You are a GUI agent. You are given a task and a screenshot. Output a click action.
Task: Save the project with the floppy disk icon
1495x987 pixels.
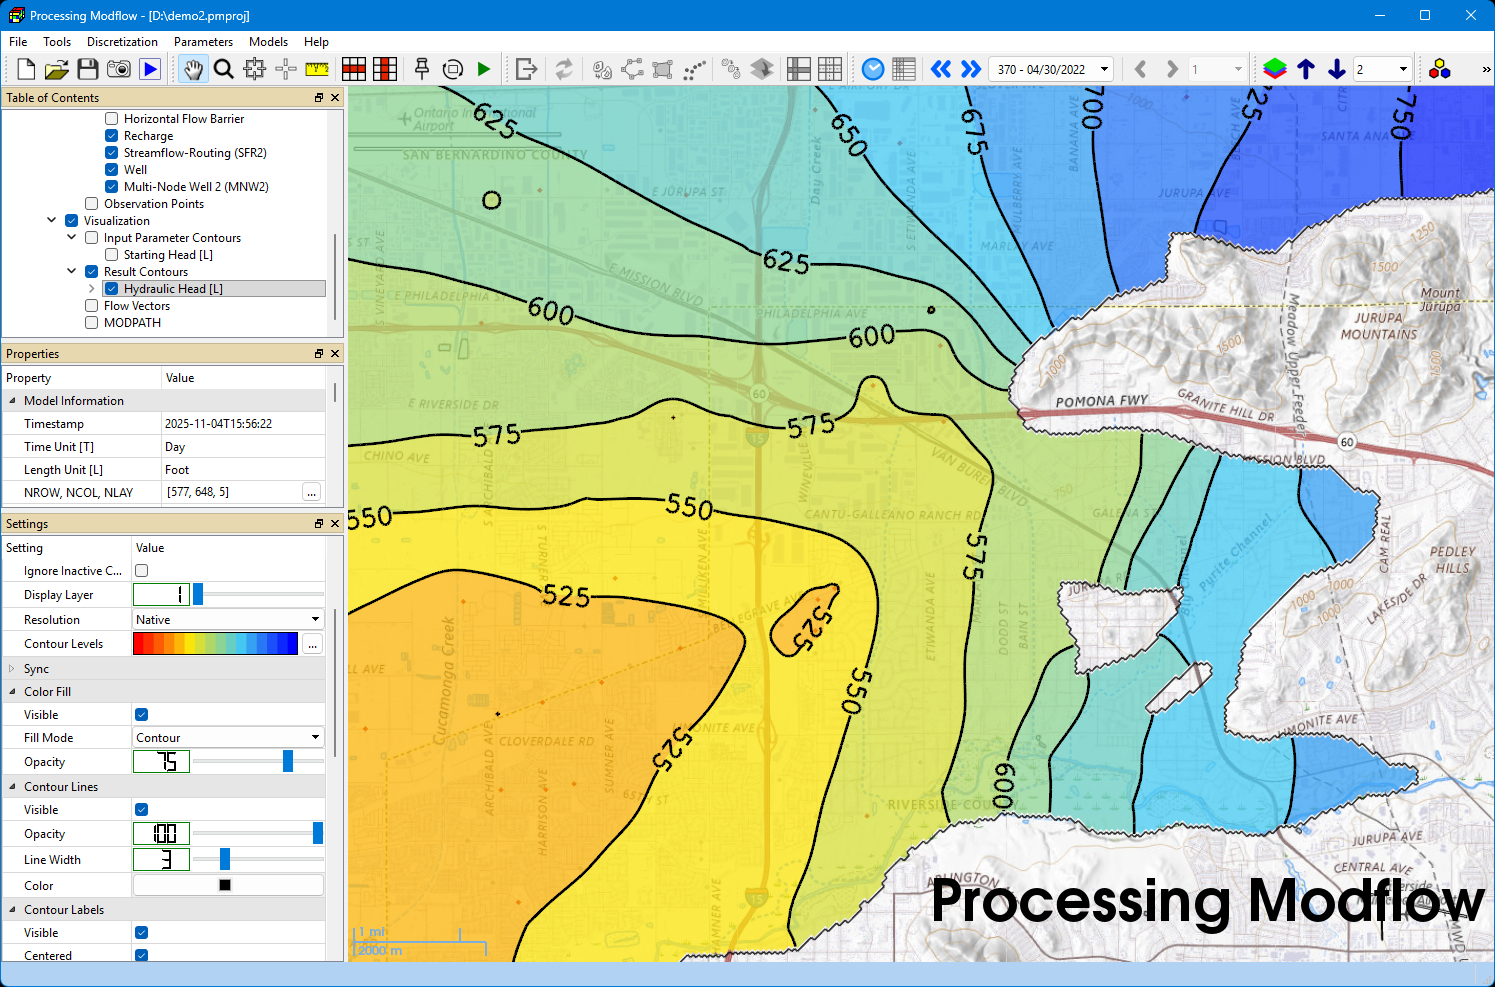pos(88,69)
